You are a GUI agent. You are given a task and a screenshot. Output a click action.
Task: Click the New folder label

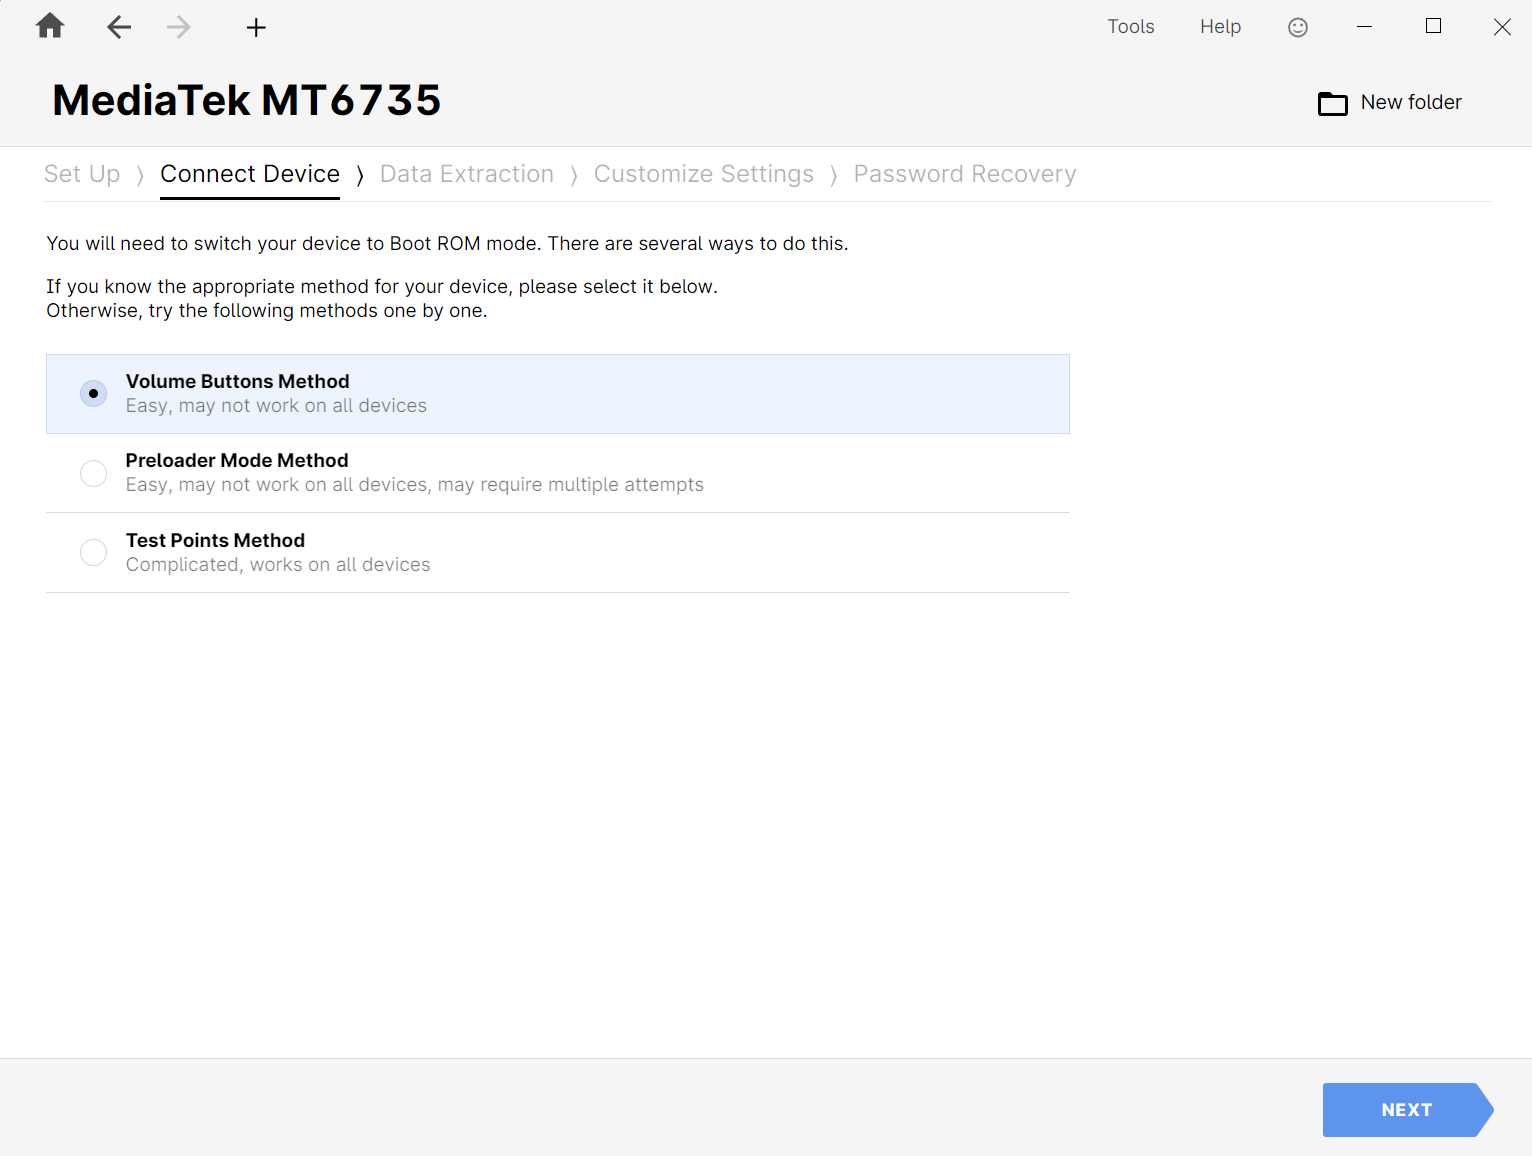(1411, 102)
